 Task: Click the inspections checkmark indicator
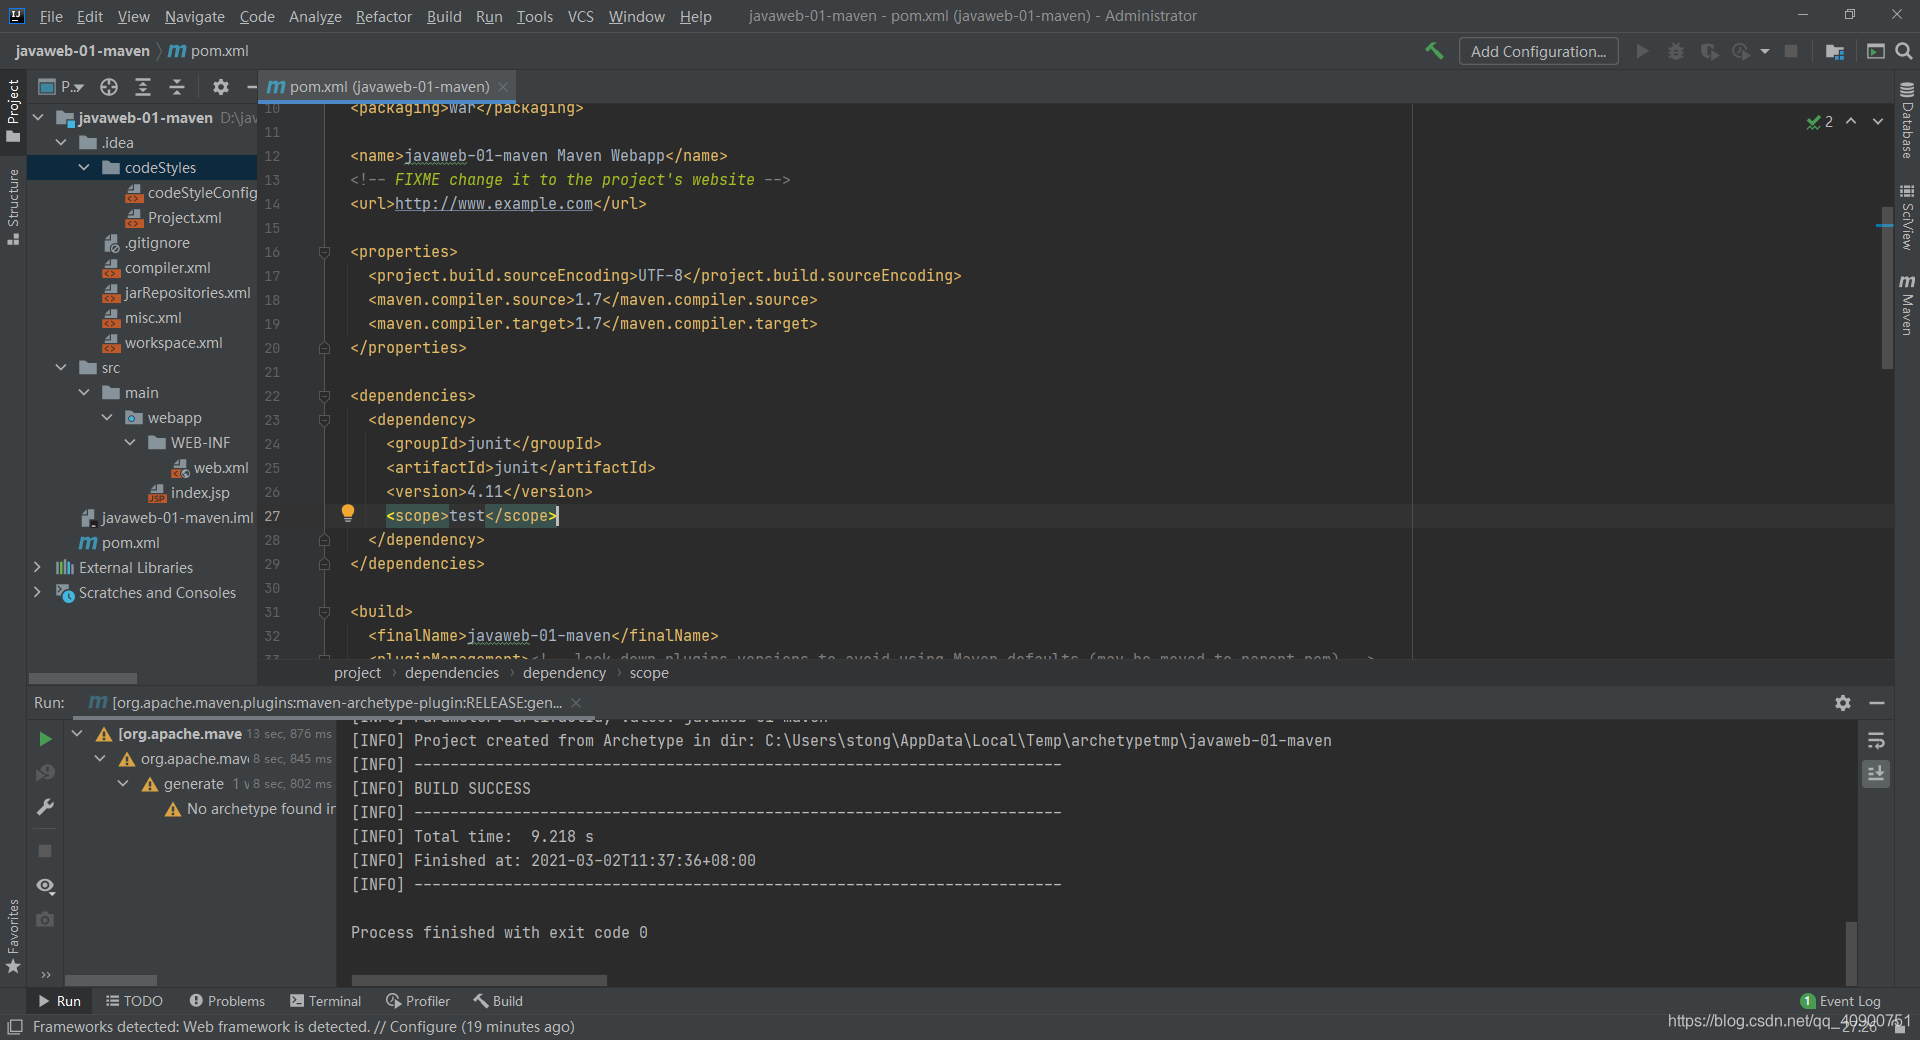pos(1820,121)
